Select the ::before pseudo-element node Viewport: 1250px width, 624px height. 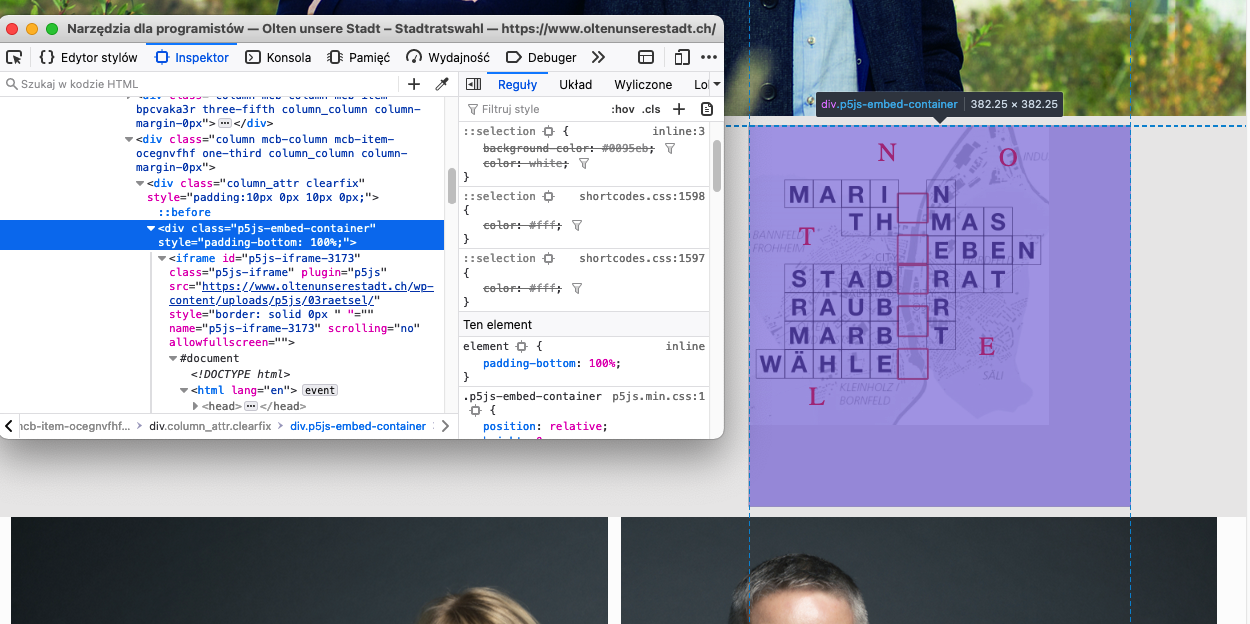click(184, 212)
